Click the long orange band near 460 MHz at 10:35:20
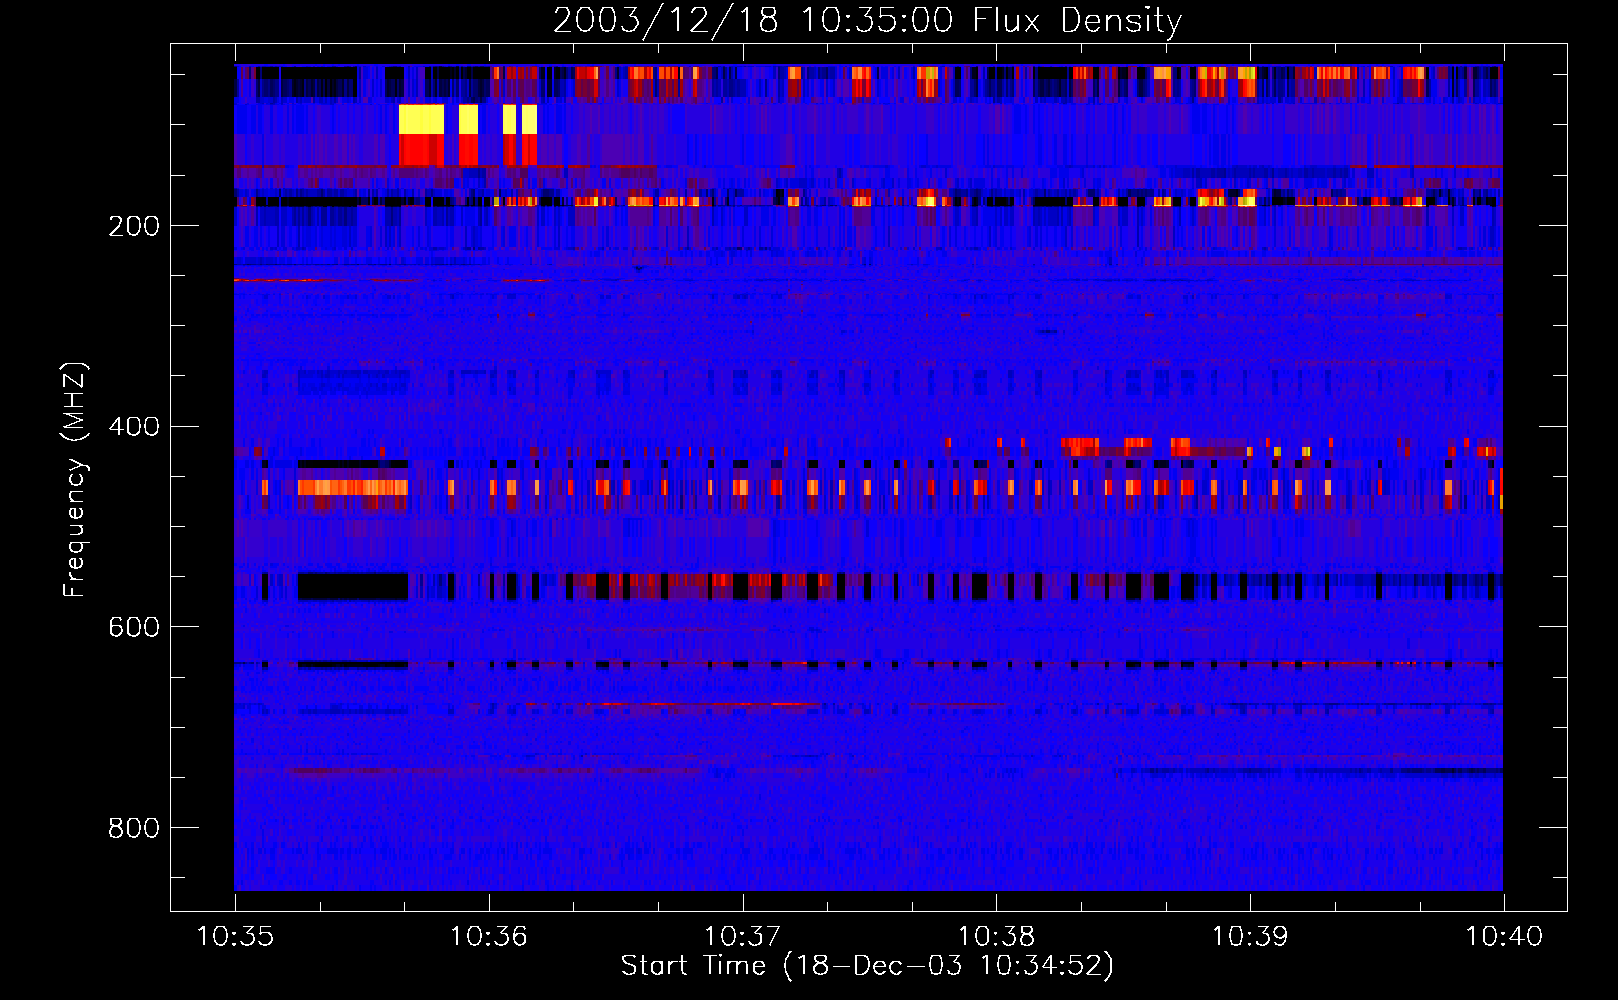The height and width of the screenshot is (1000, 1618). point(352,488)
